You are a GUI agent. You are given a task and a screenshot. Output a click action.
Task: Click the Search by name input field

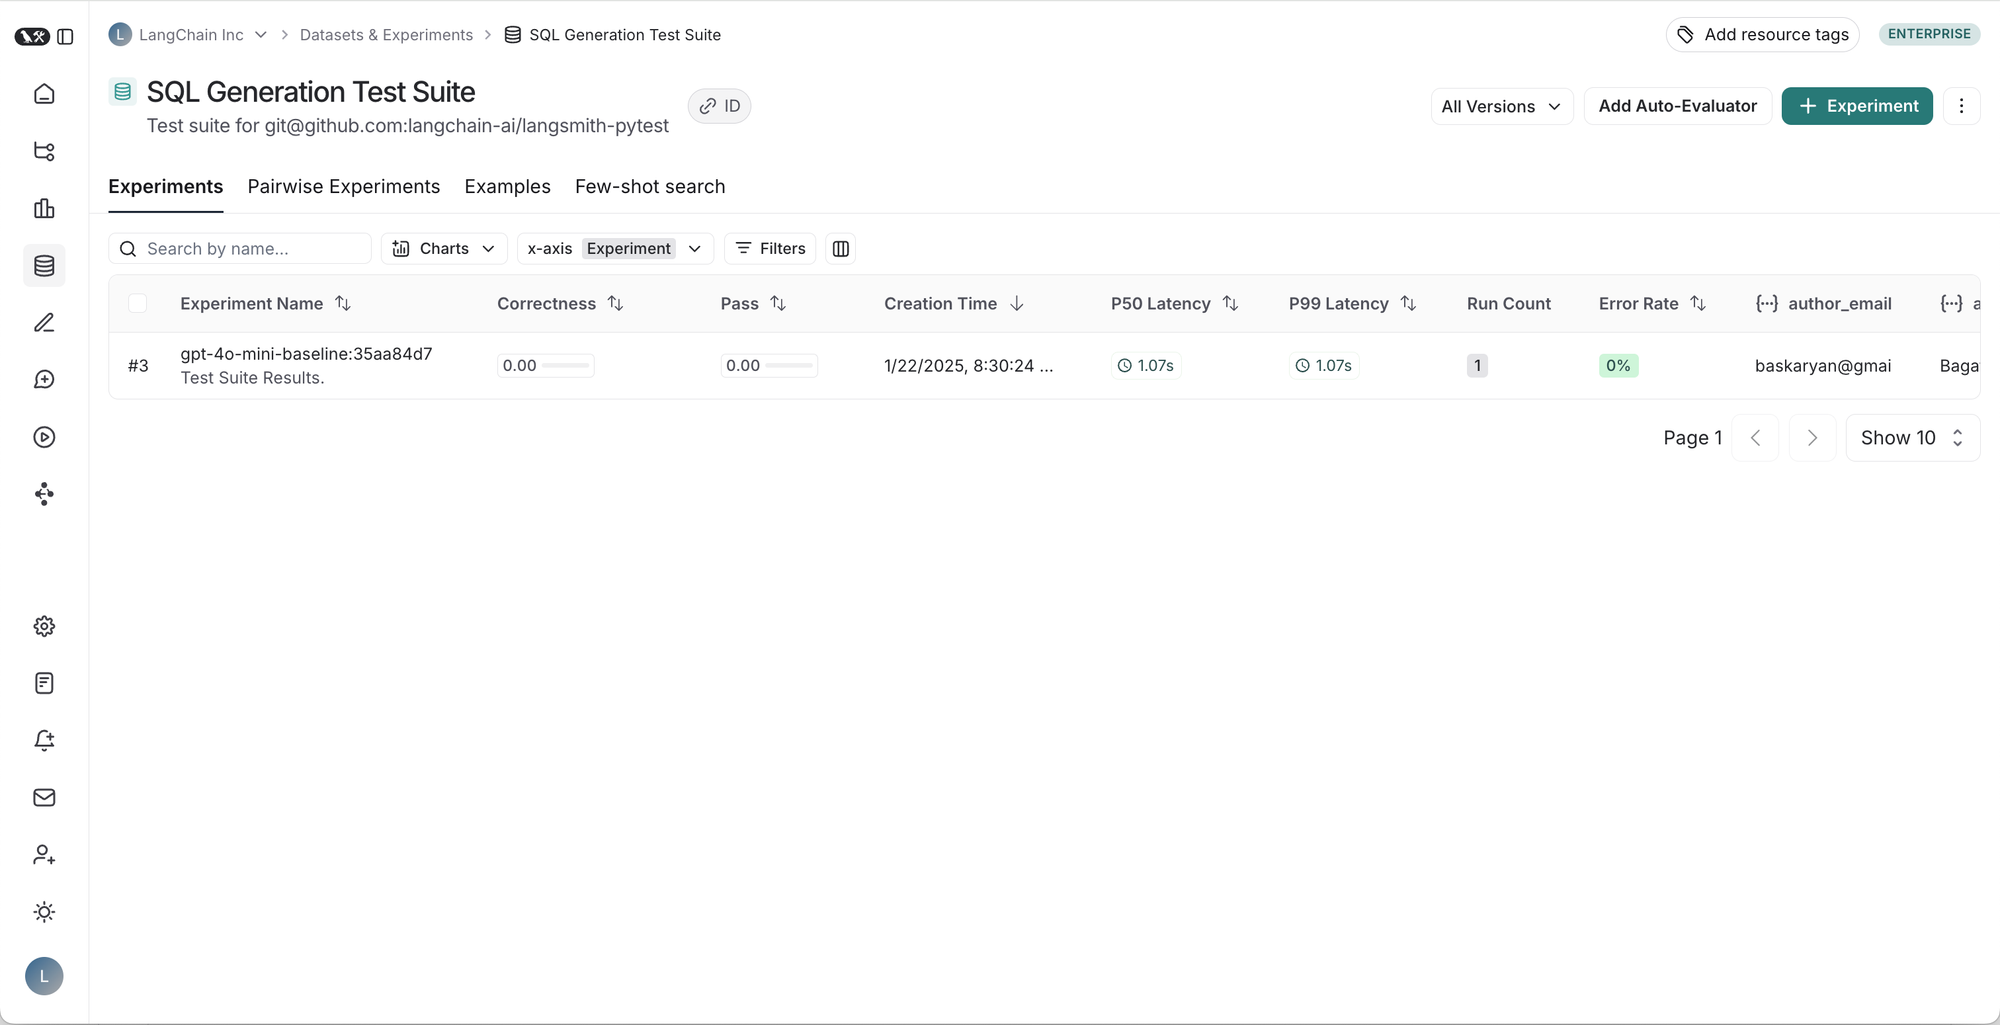tap(250, 249)
